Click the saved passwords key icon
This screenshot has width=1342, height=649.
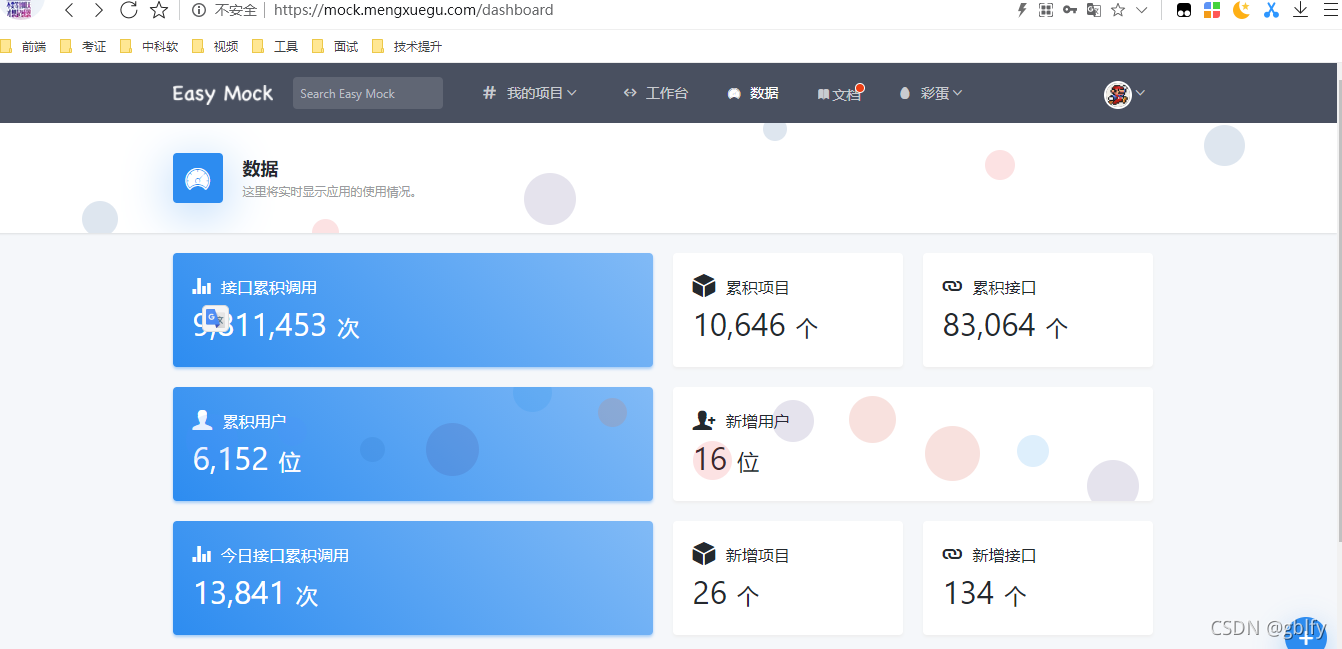1070,10
